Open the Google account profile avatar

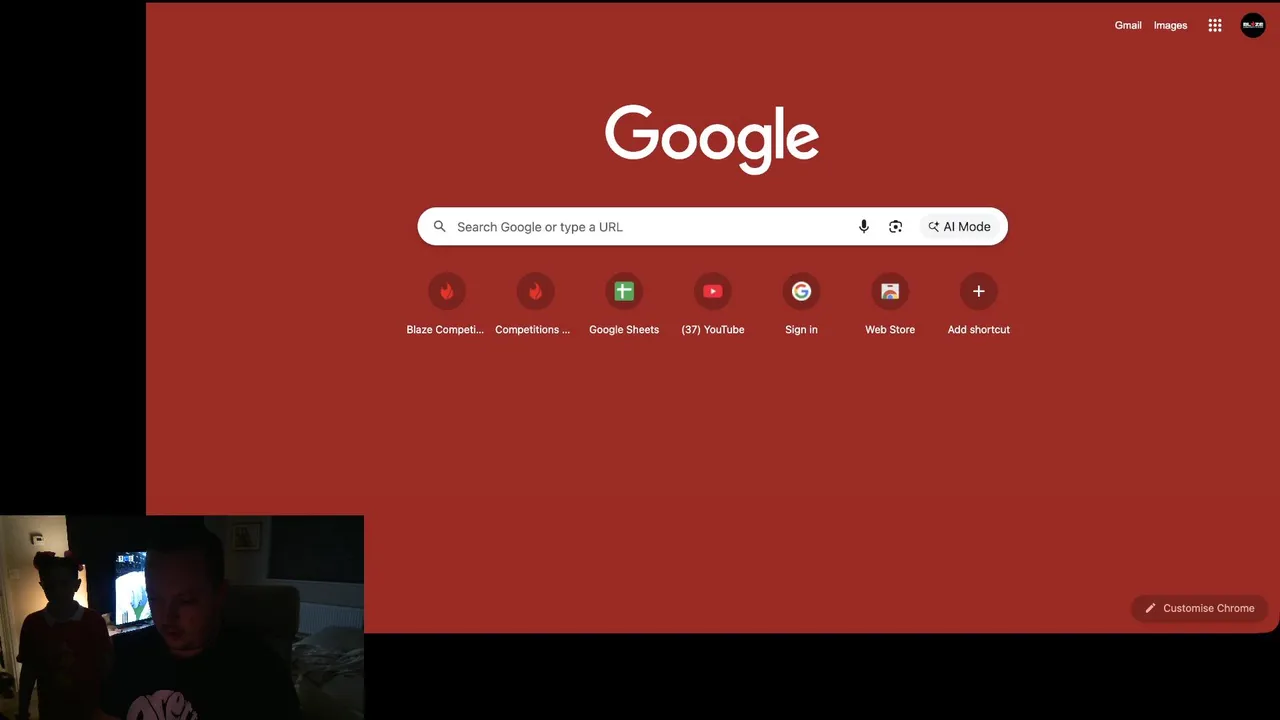tap(1253, 26)
